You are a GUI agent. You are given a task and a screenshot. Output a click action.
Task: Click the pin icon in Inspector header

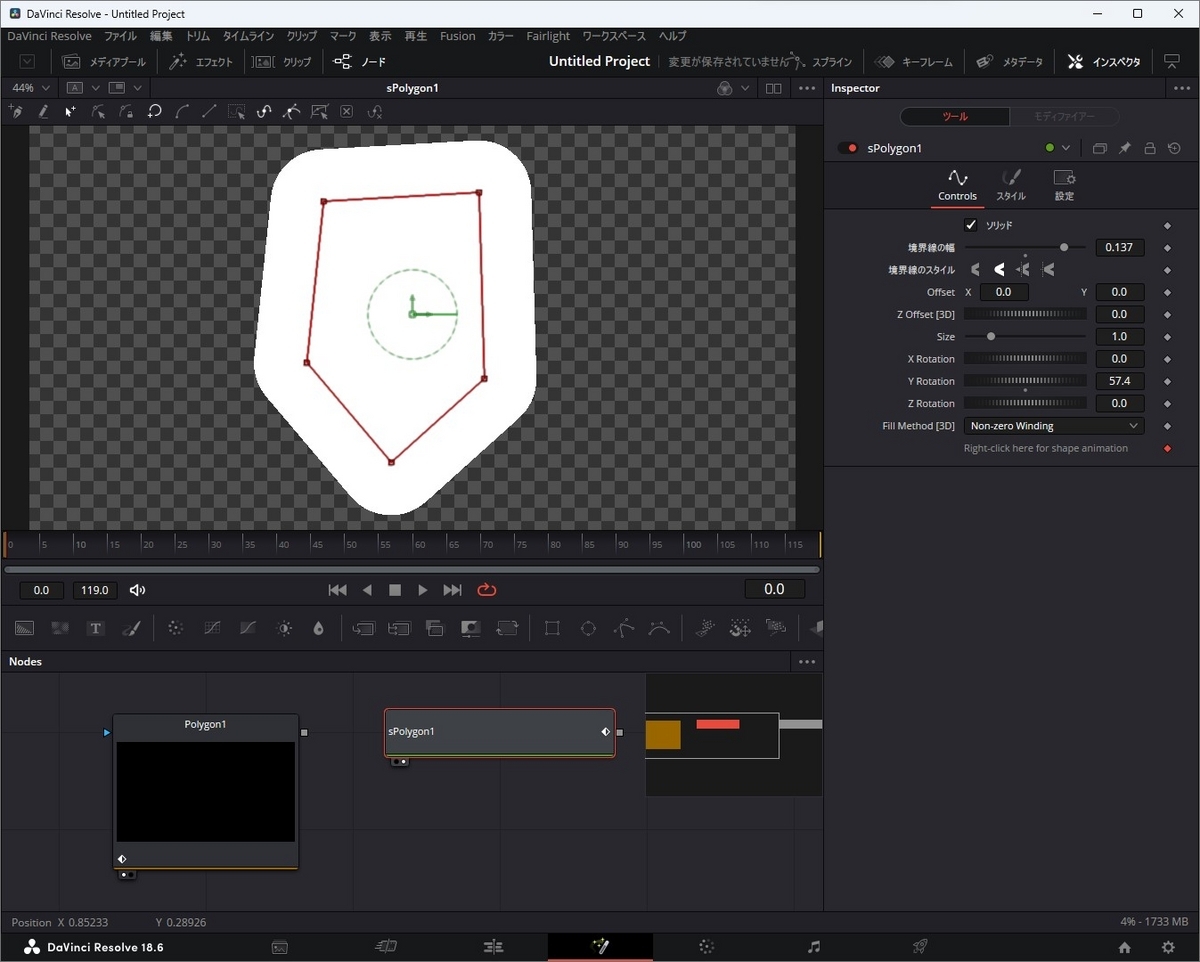point(1124,148)
